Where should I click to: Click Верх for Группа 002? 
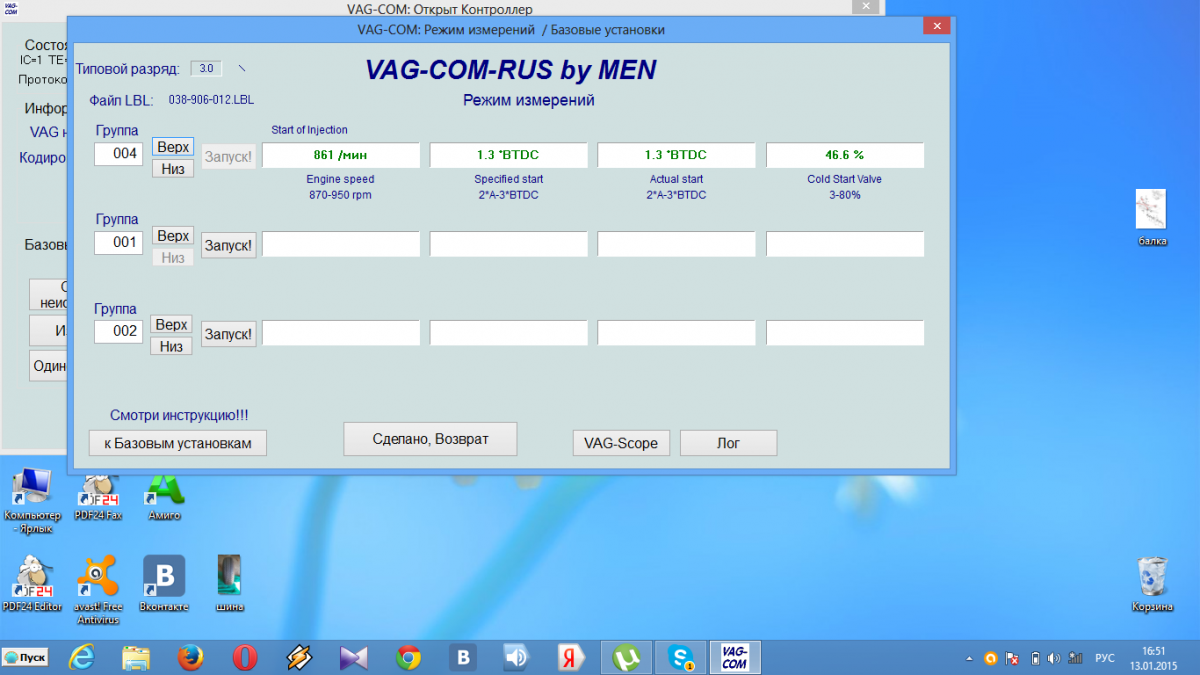[172, 325]
